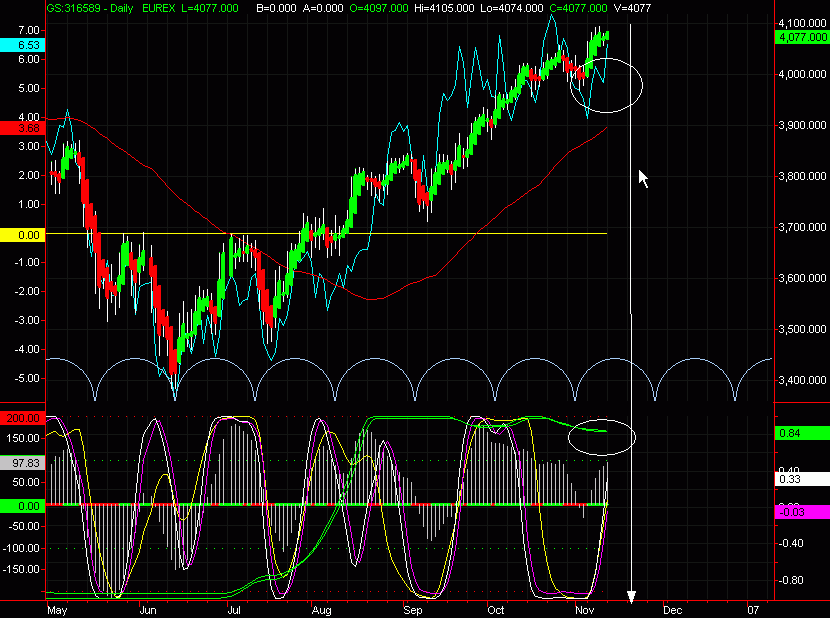Click the A=0.000 ask readout
The height and width of the screenshot is (618, 830).
[x=323, y=8]
